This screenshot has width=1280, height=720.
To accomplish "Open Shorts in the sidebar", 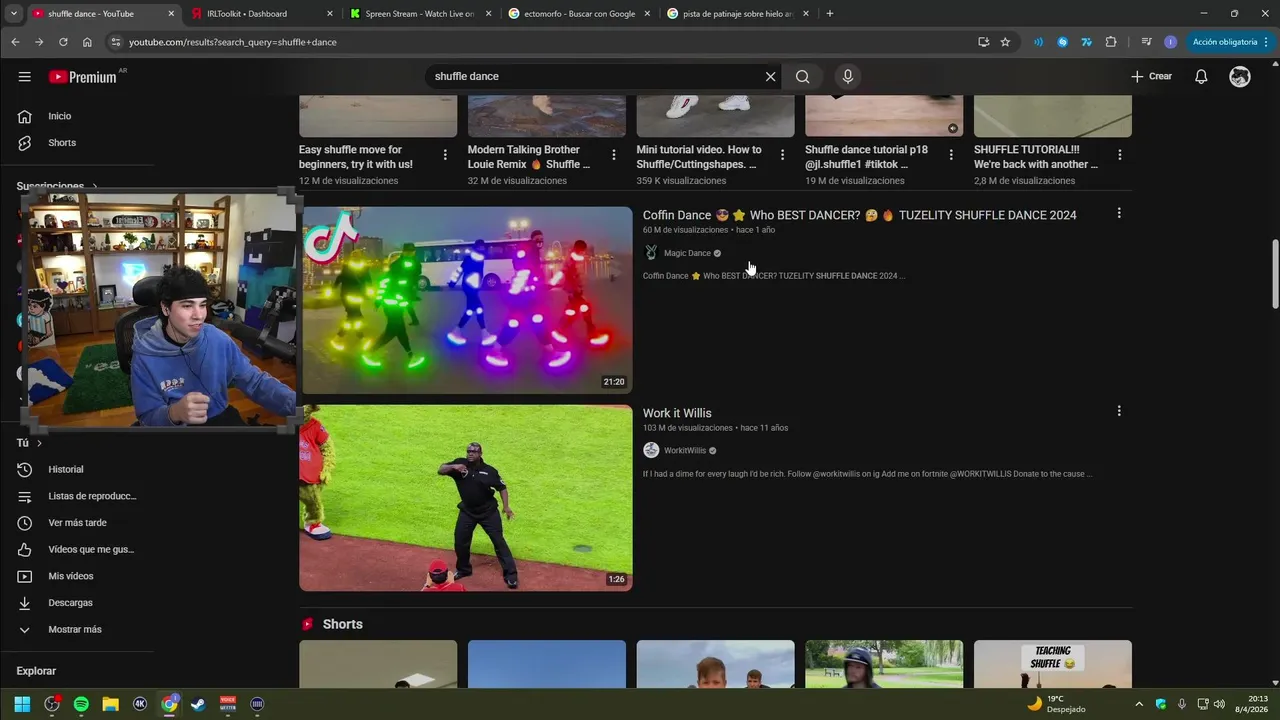I will (x=78, y=143).
